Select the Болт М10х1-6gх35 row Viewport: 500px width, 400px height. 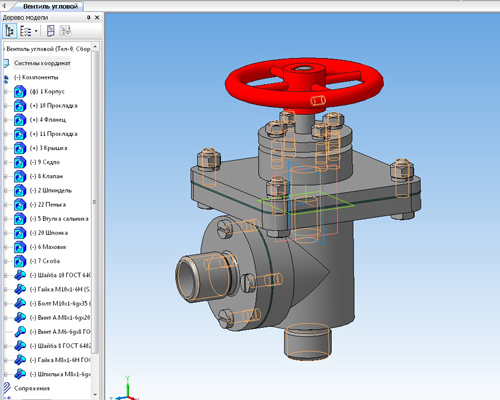[x=60, y=303]
